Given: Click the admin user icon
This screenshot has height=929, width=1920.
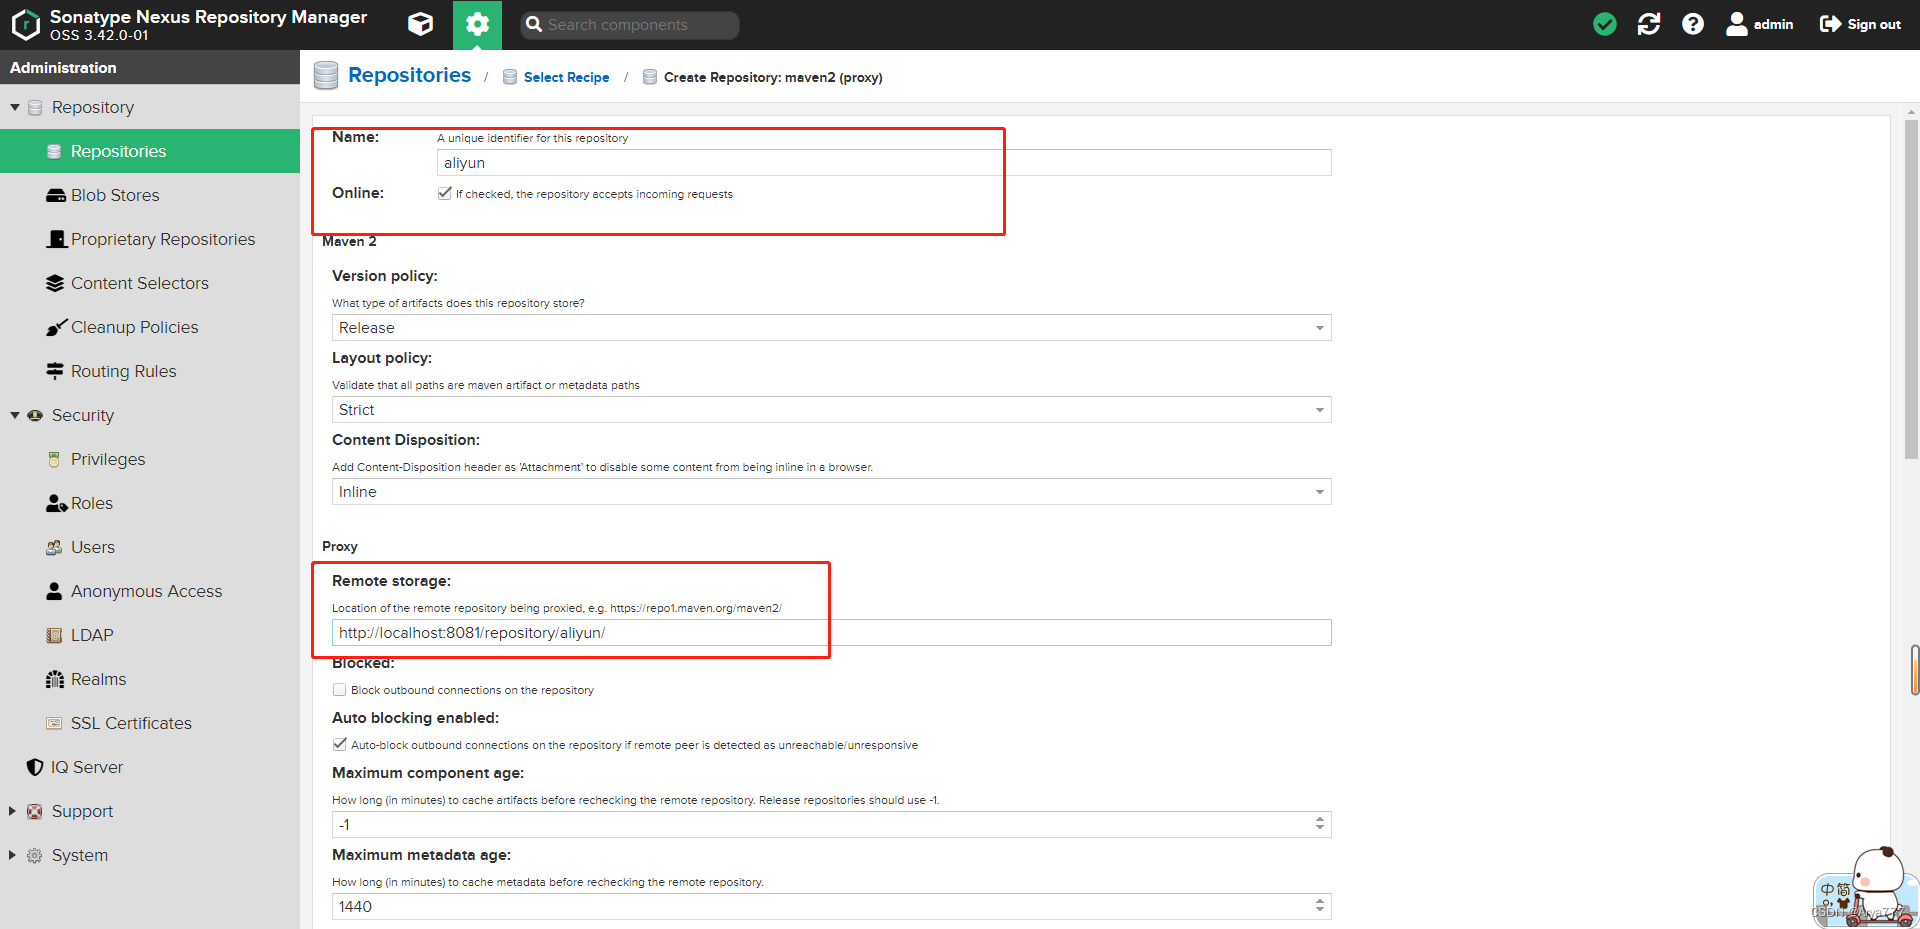Looking at the screenshot, I should (1737, 24).
